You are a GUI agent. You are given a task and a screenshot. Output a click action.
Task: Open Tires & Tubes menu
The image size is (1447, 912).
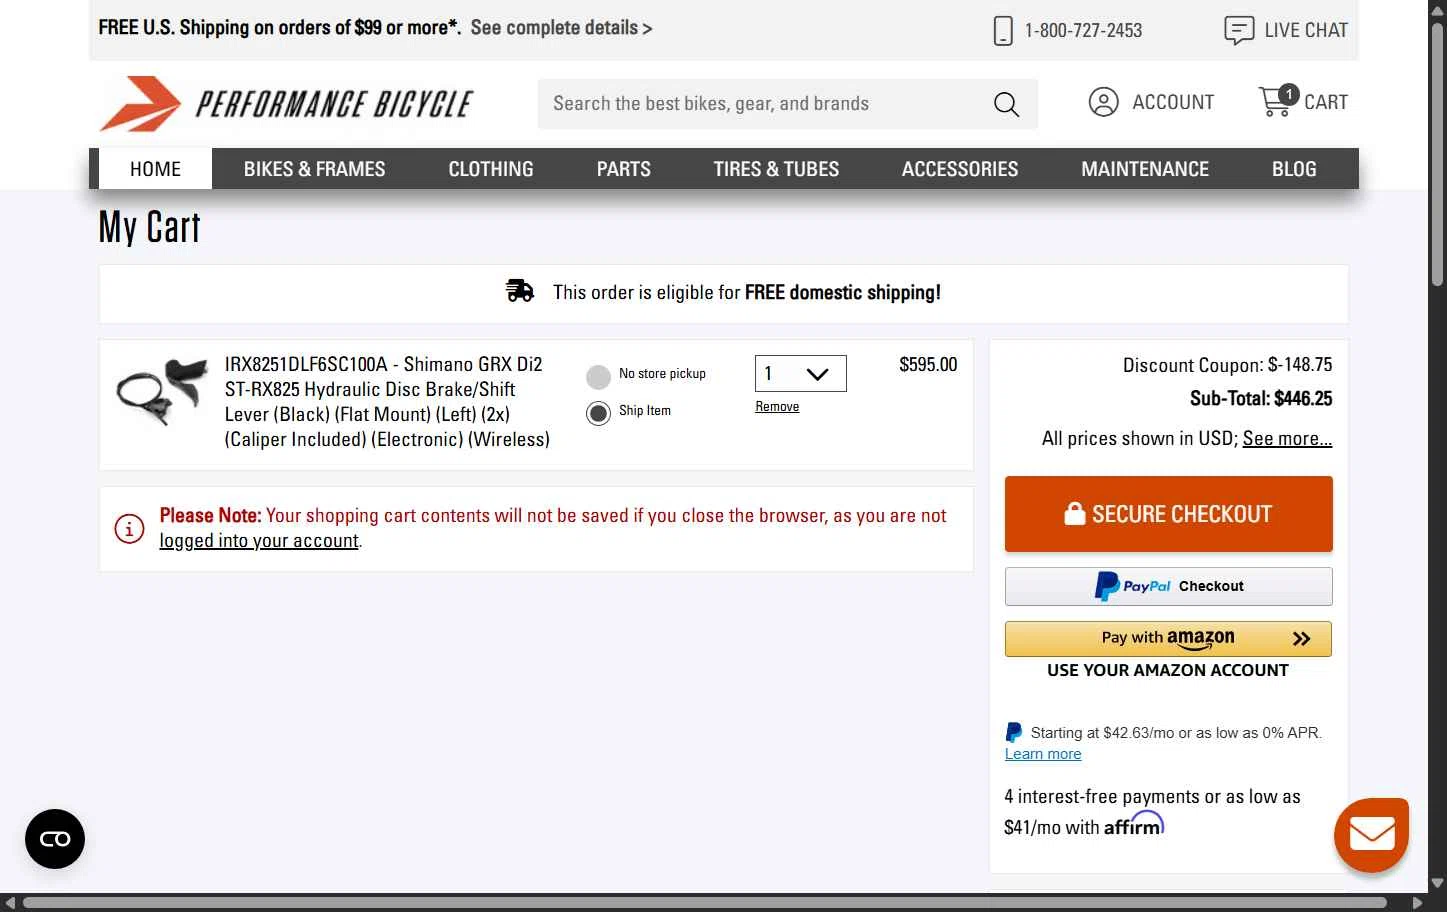pos(776,169)
